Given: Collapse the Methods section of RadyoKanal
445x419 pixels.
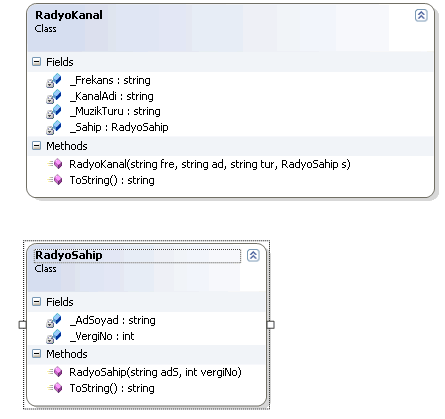Looking at the screenshot, I should [36, 146].
